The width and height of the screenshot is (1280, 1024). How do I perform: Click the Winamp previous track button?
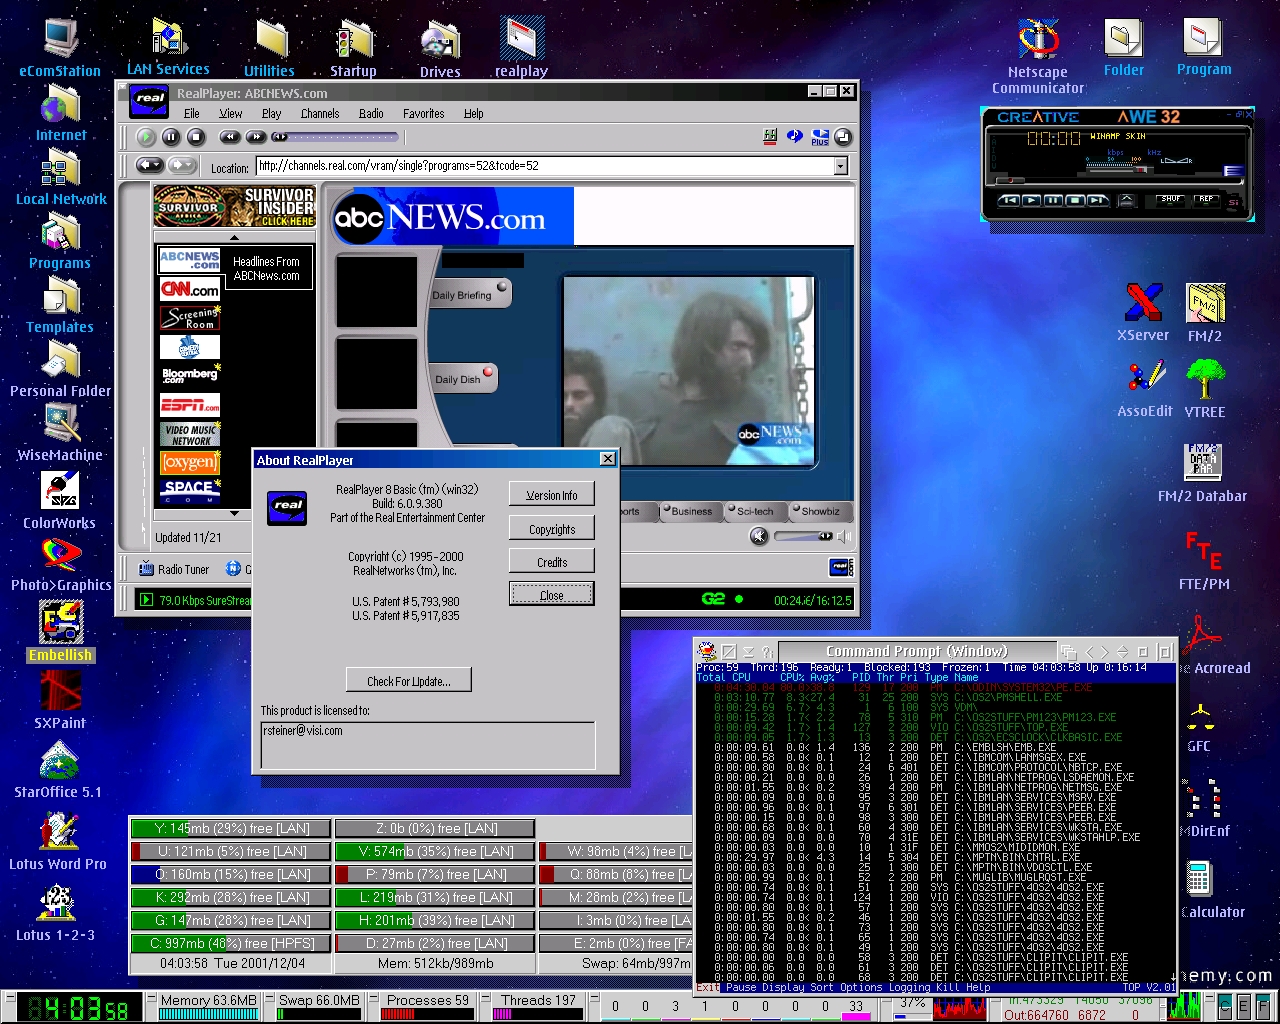tap(1010, 200)
